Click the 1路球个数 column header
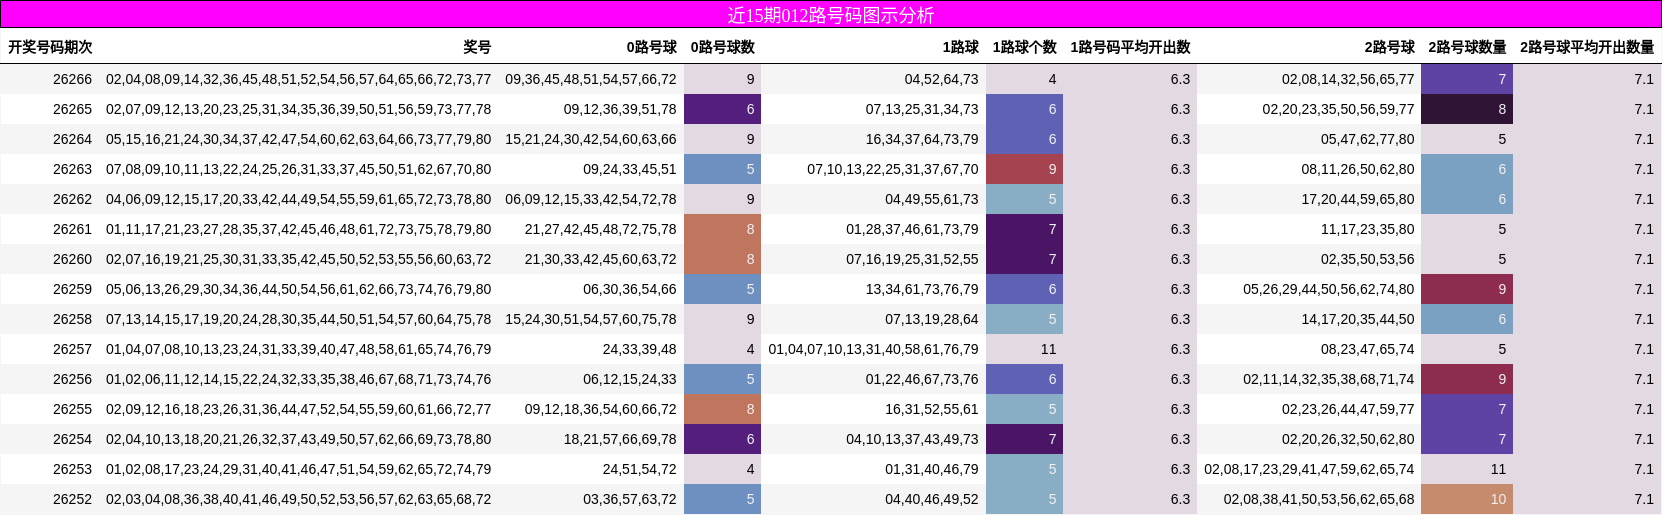 [1025, 47]
